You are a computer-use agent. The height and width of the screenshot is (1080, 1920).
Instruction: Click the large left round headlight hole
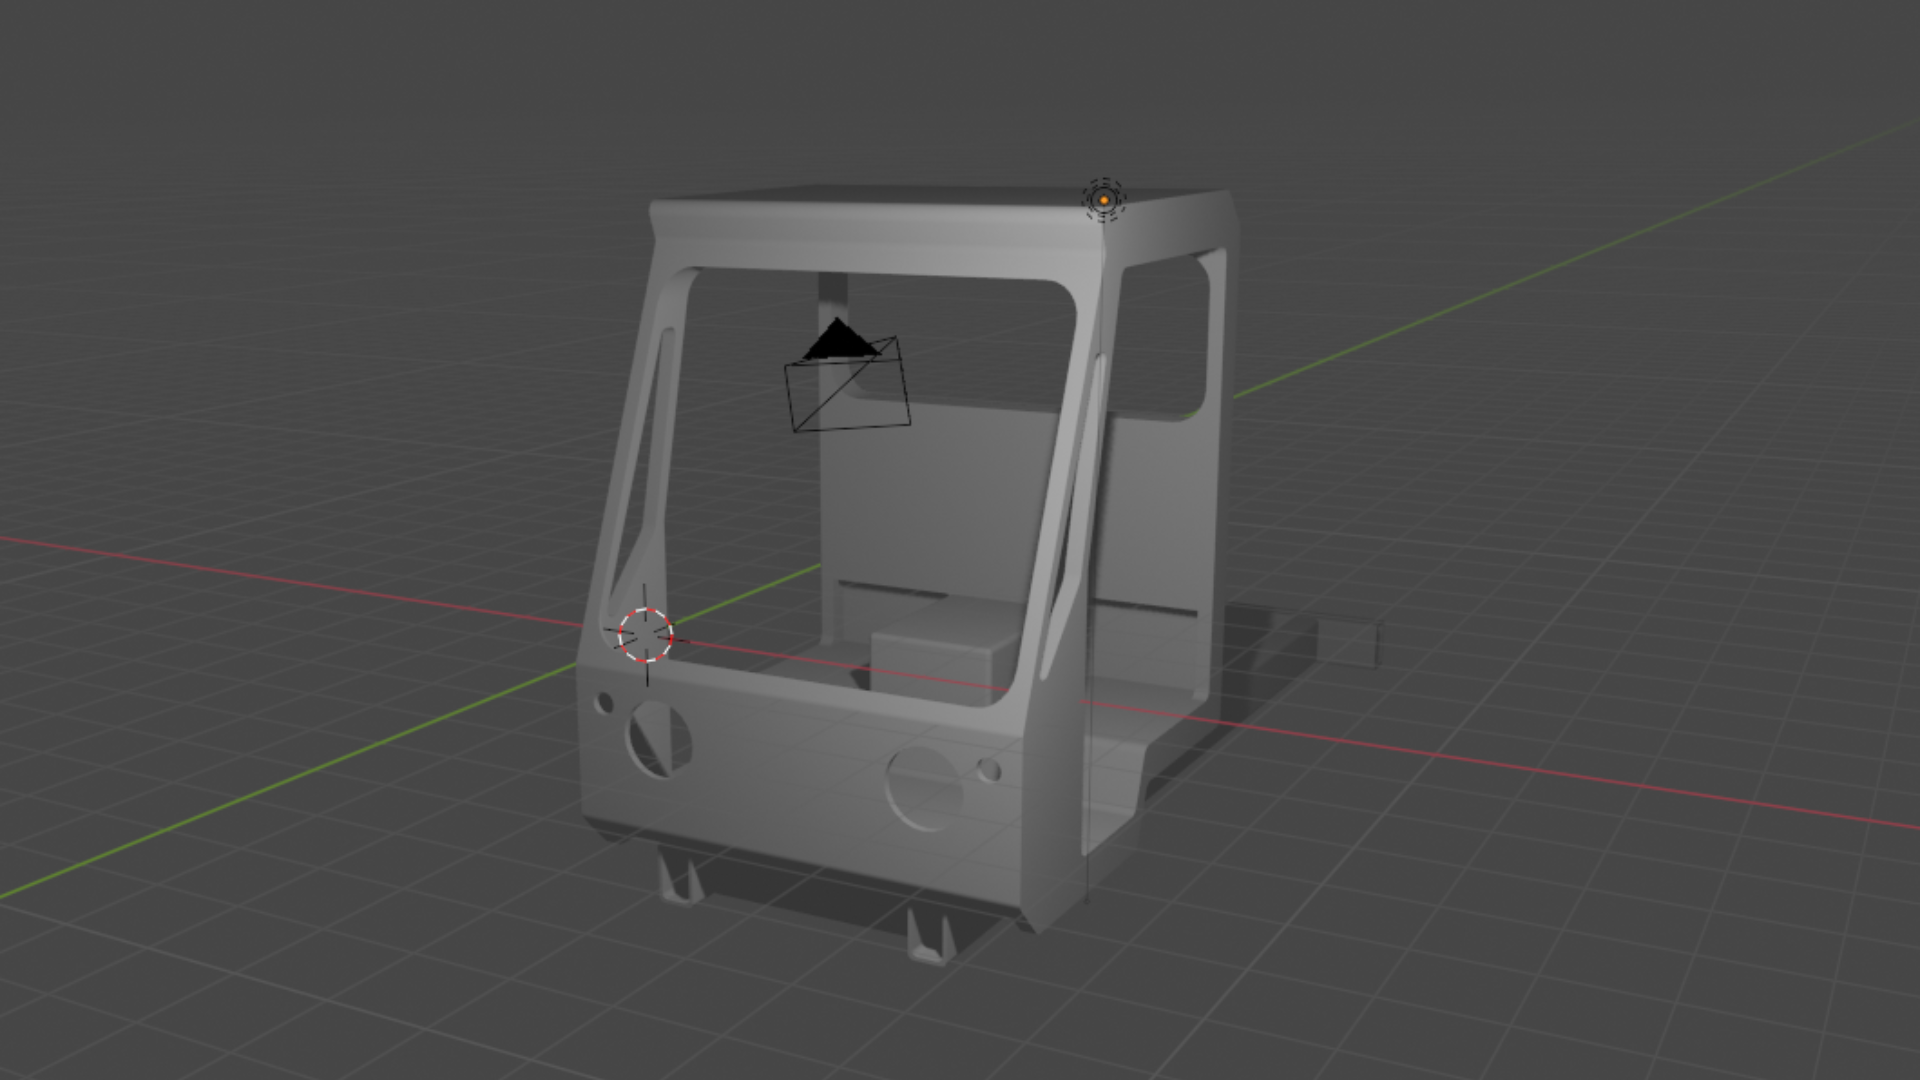click(659, 740)
